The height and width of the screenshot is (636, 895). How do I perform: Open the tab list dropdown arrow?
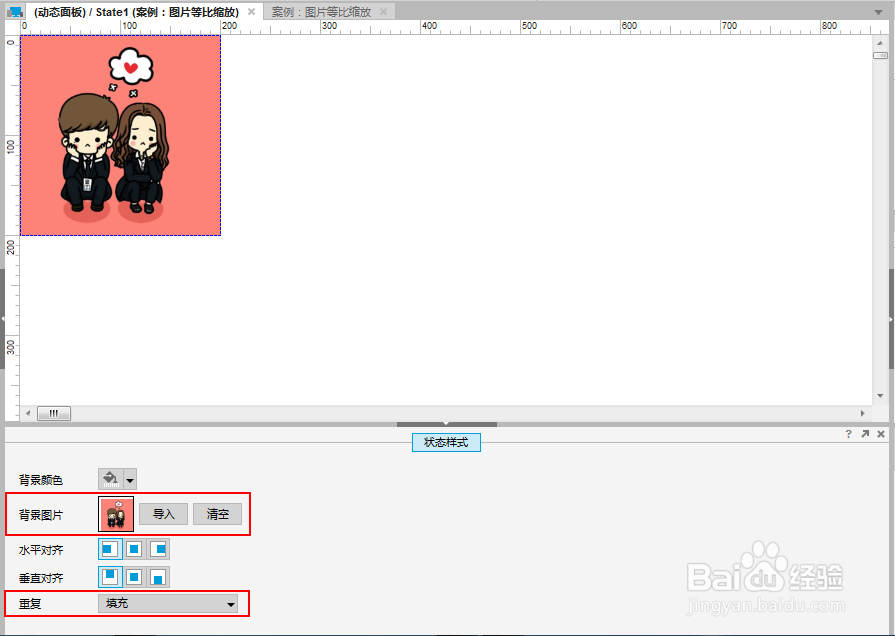[878, 12]
